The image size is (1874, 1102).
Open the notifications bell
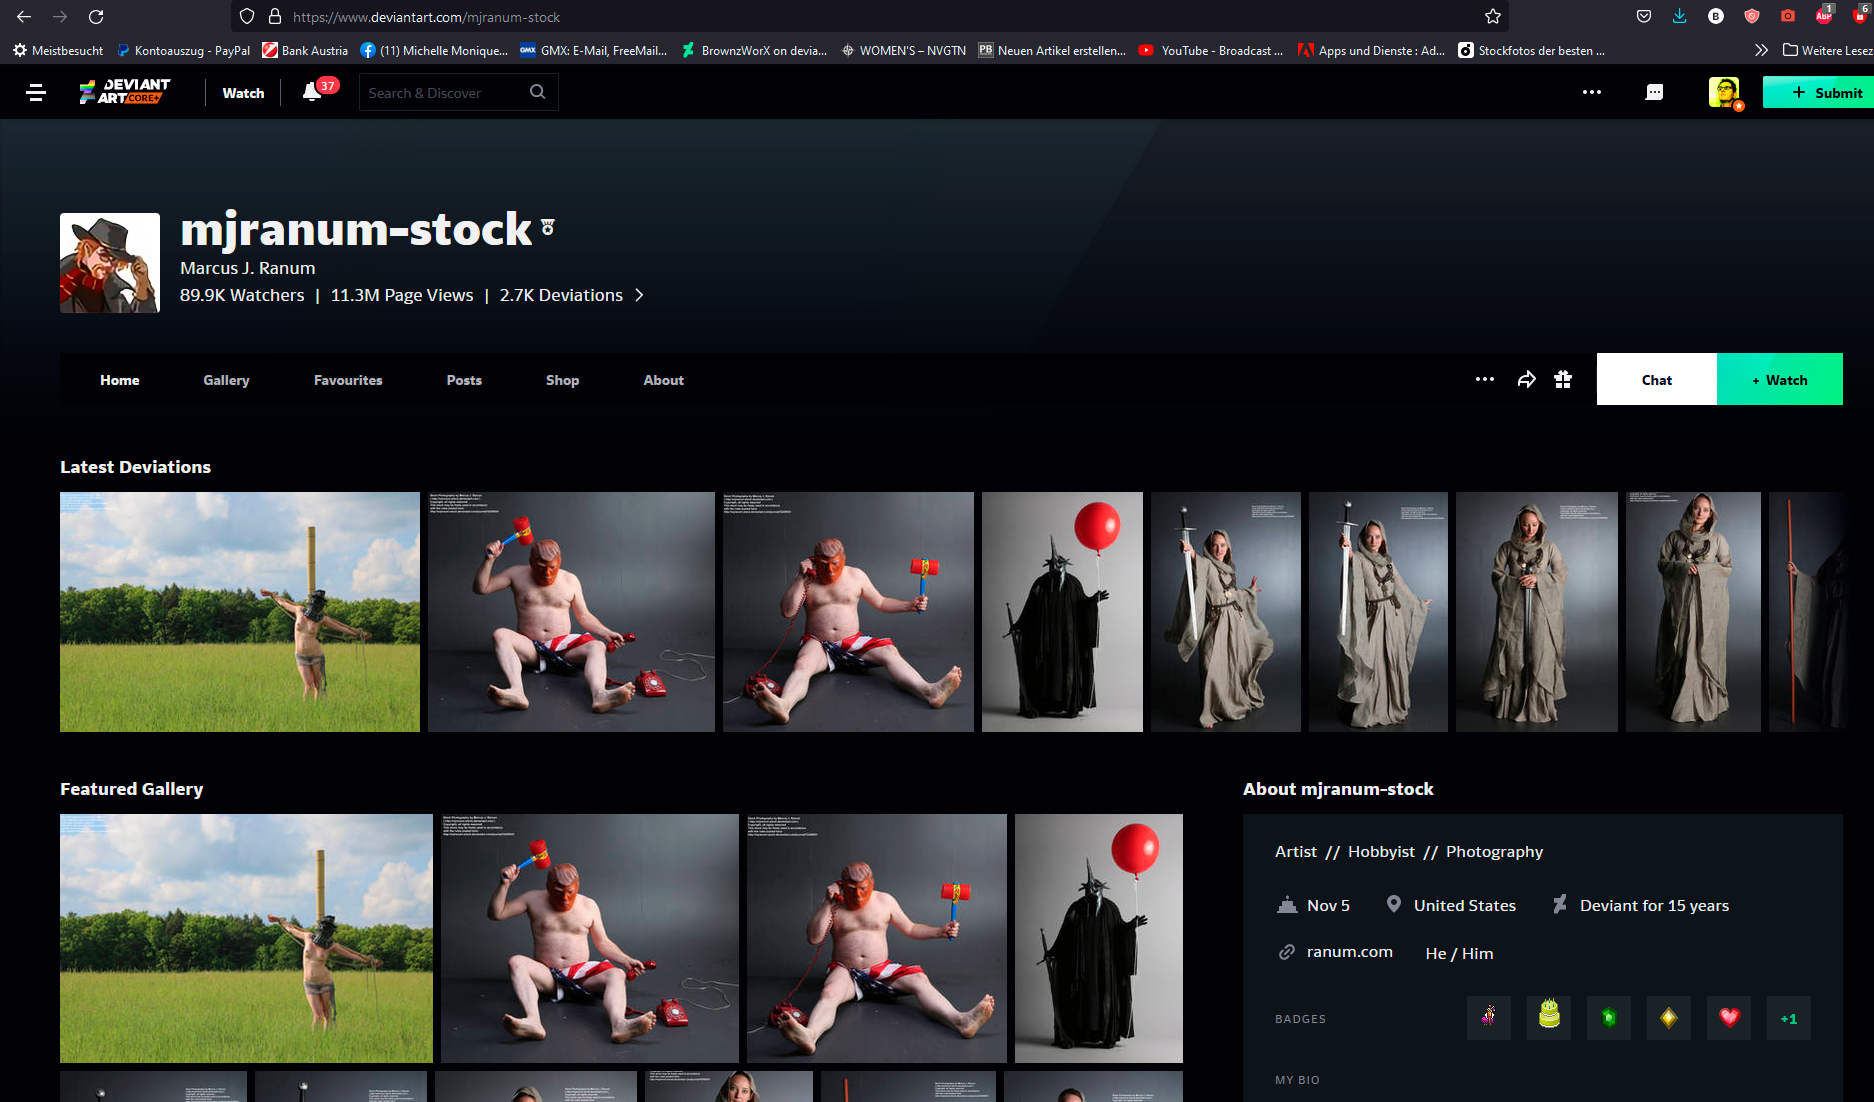tap(312, 92)
